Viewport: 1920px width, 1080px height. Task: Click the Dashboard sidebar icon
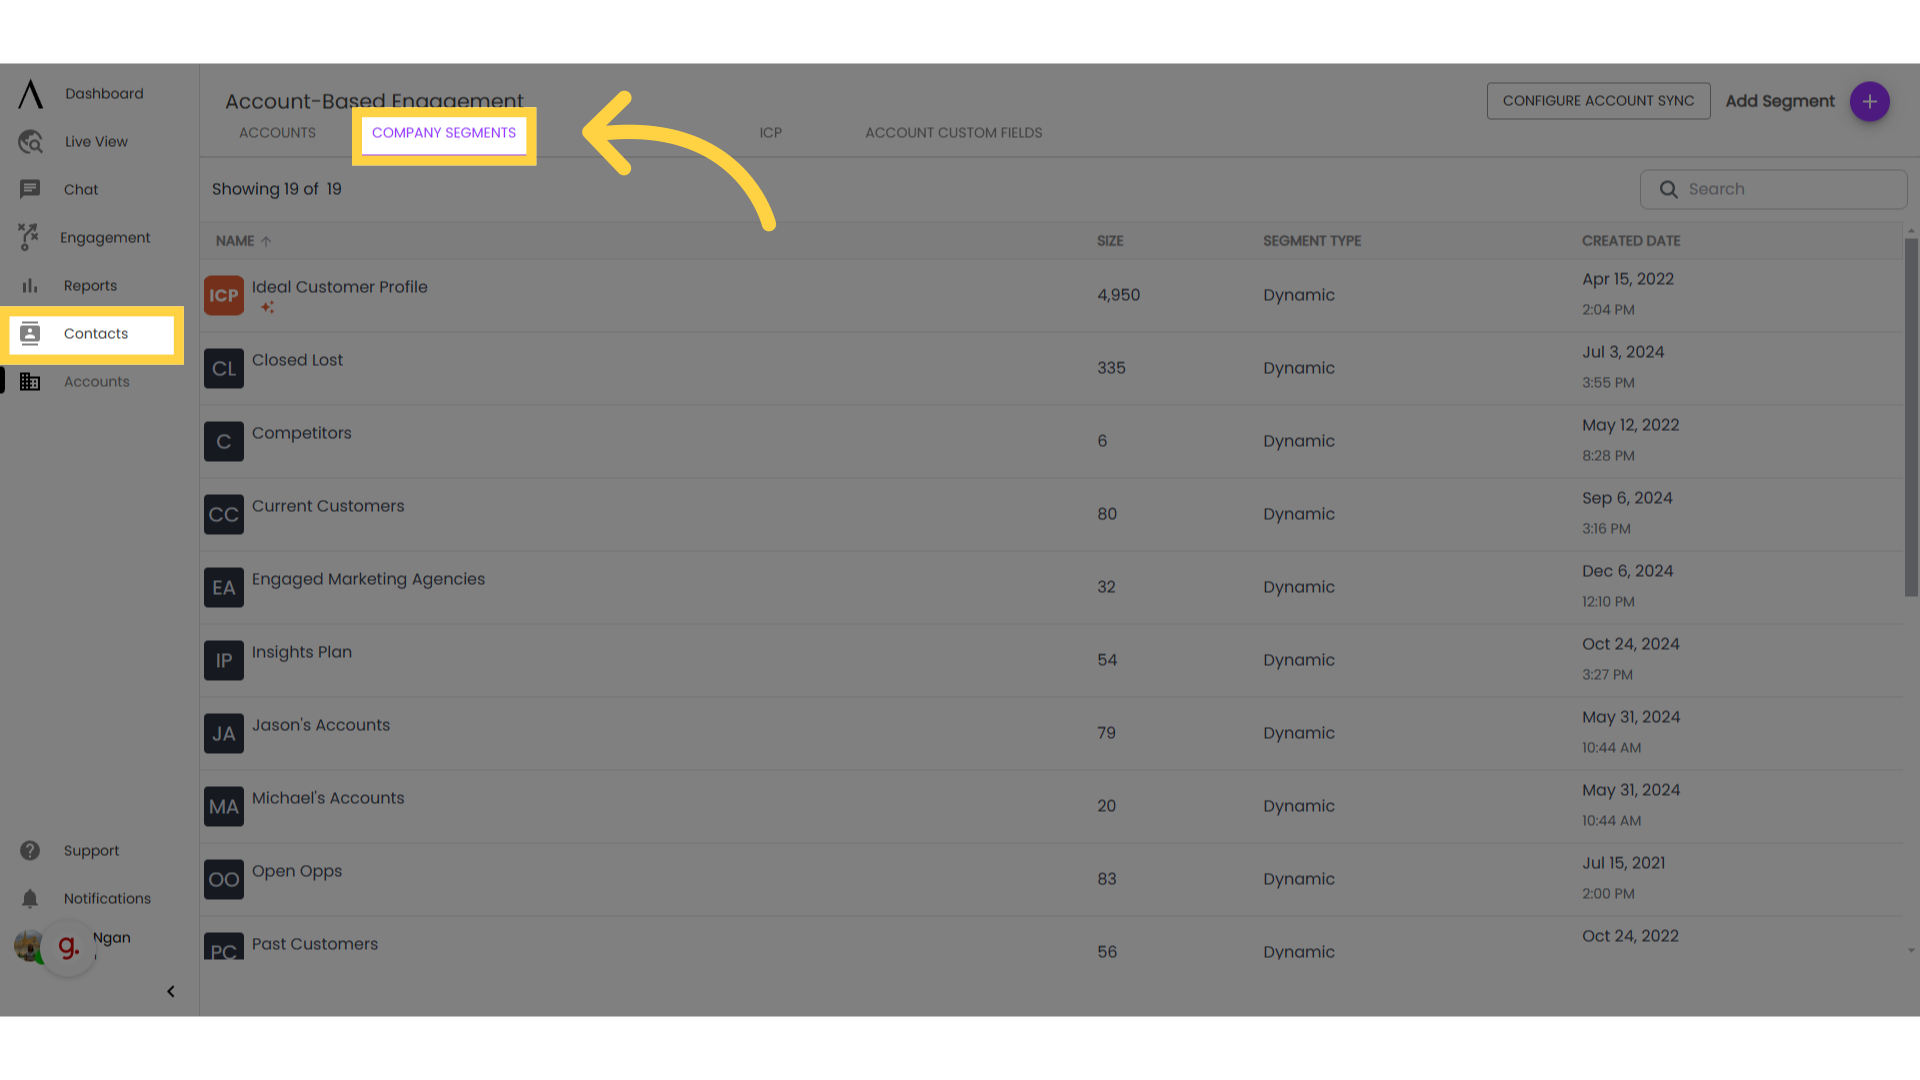tap(29, 92)
